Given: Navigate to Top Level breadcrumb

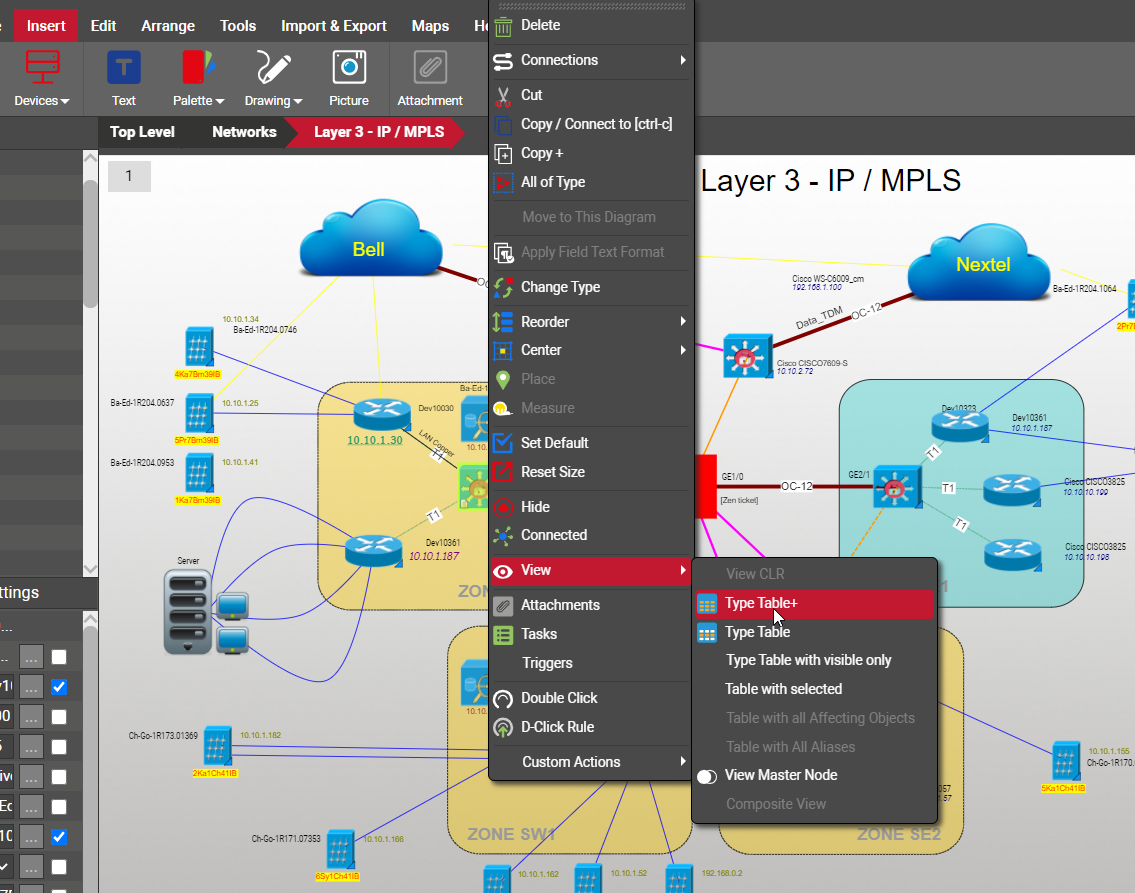Looking at the screenshot, I should 142,132.
